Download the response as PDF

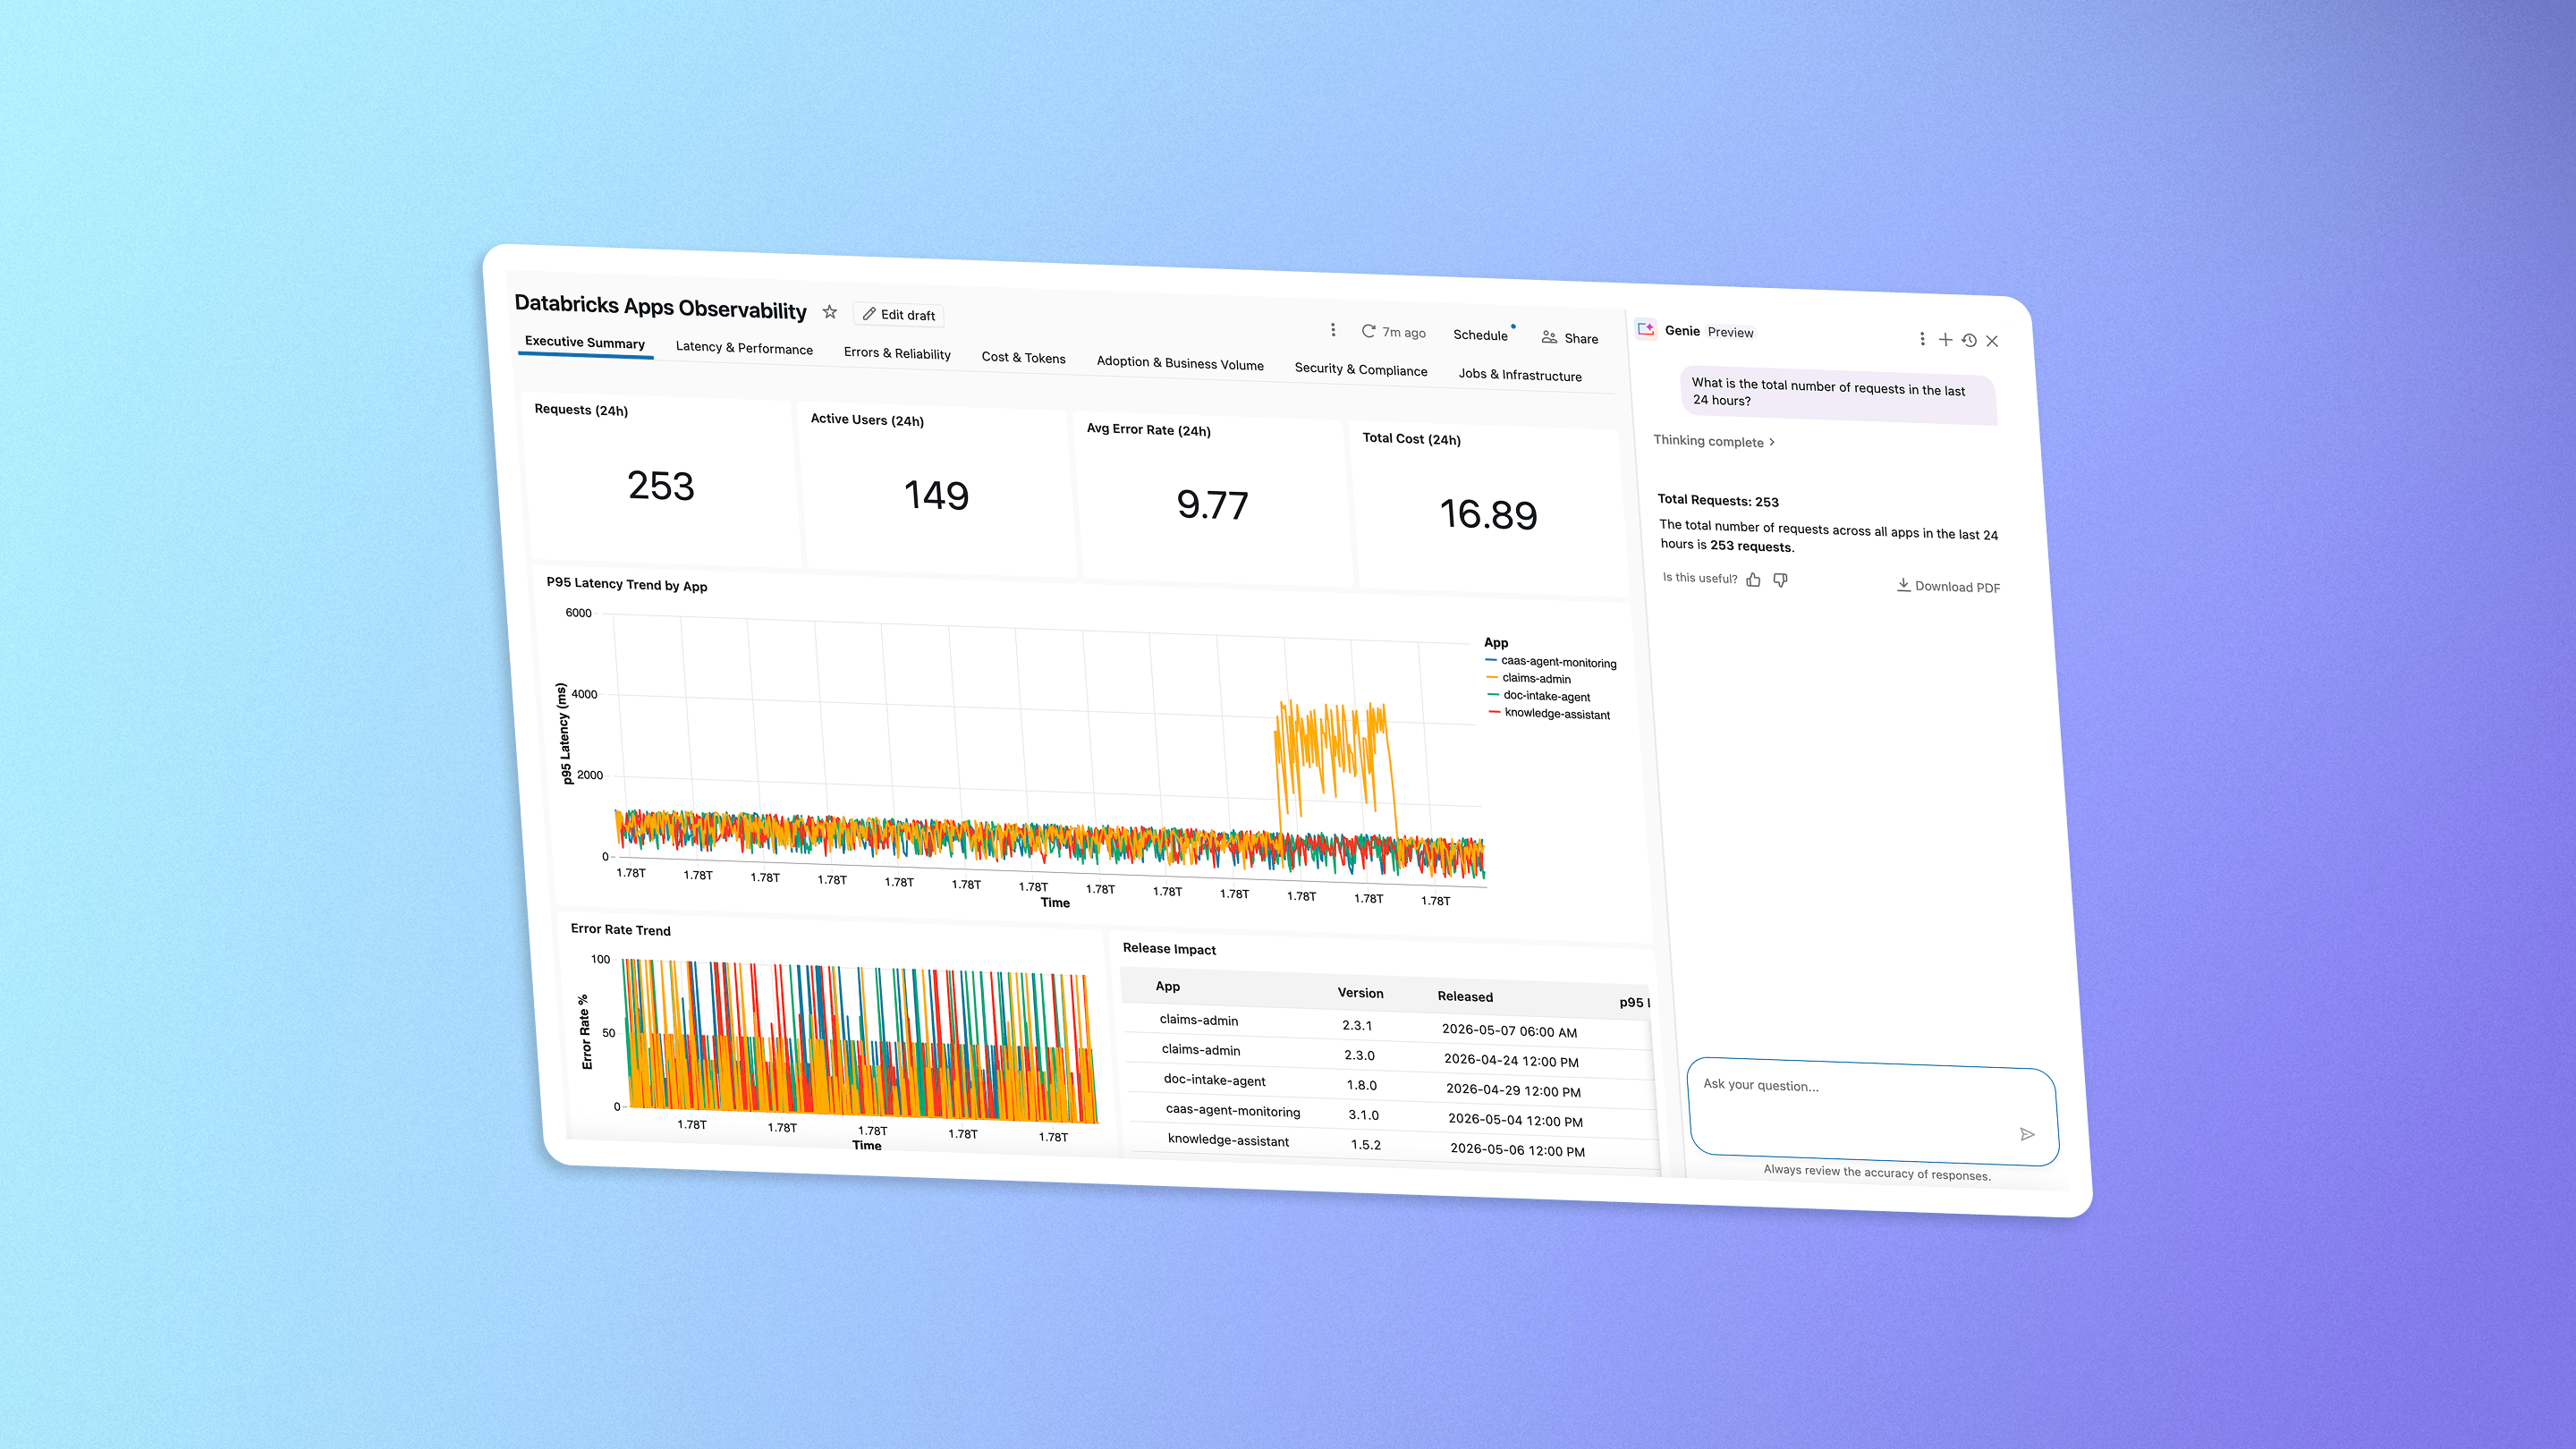coord(1948,586)
